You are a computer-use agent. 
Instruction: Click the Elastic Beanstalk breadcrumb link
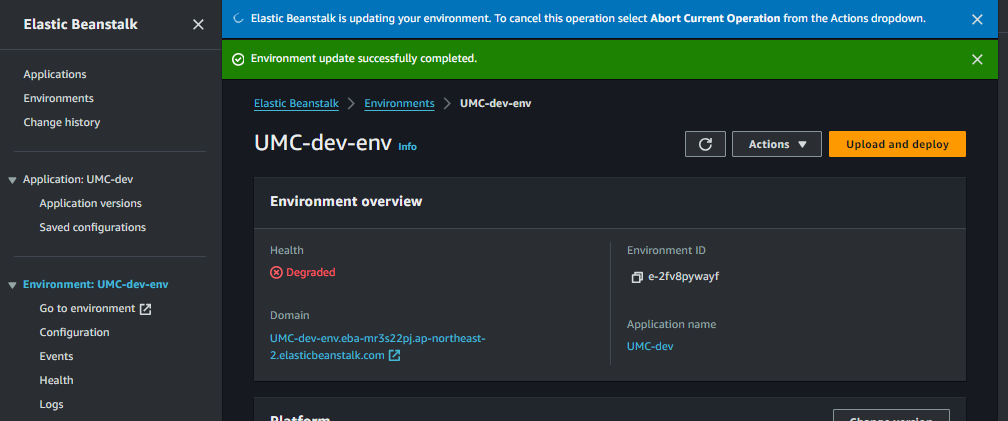tap(296, 103)
